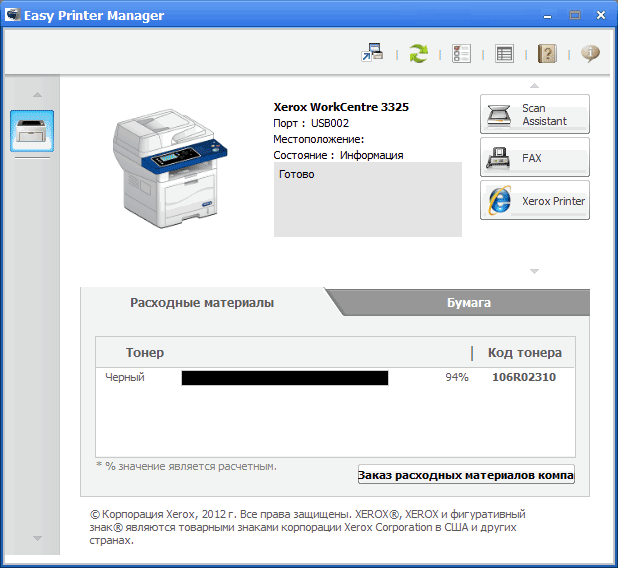
Task: Click the black toner level bar
Action: (x=285, y=378)
